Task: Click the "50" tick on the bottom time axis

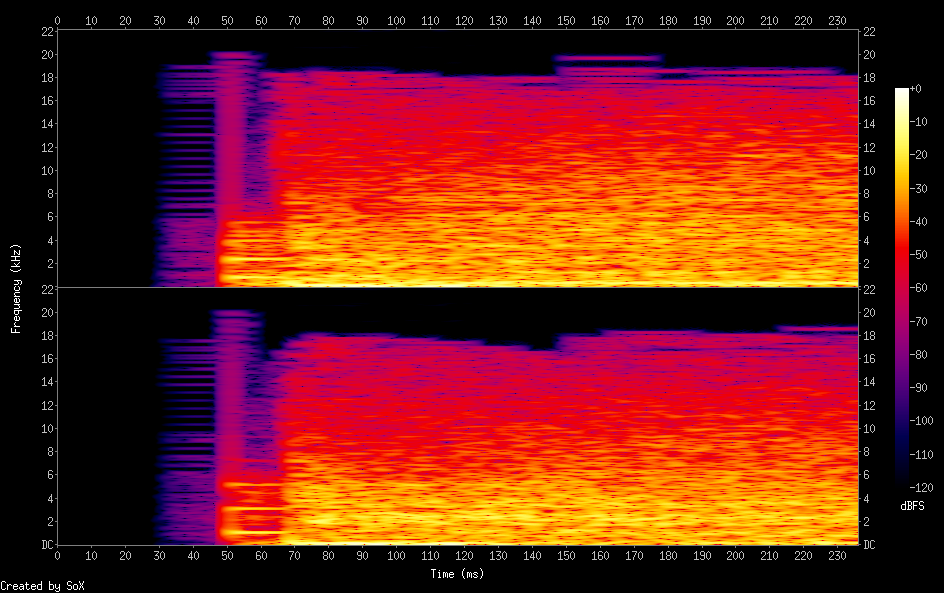Action: coord(227,556)
